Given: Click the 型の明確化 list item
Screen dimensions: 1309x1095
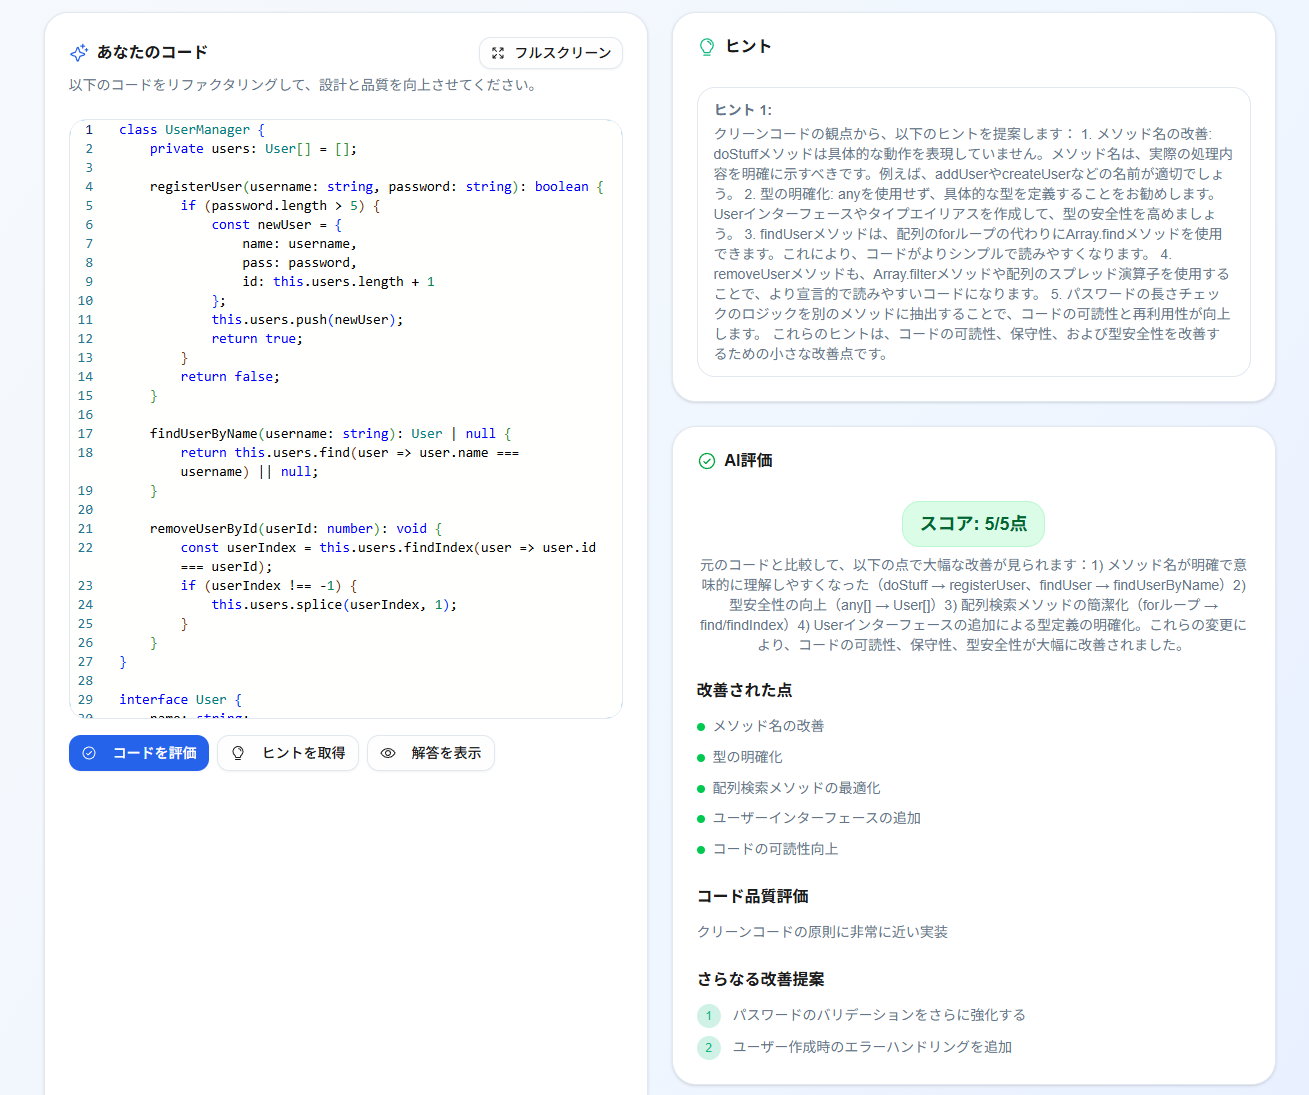Looking at the screenshot, I should 748,757.
